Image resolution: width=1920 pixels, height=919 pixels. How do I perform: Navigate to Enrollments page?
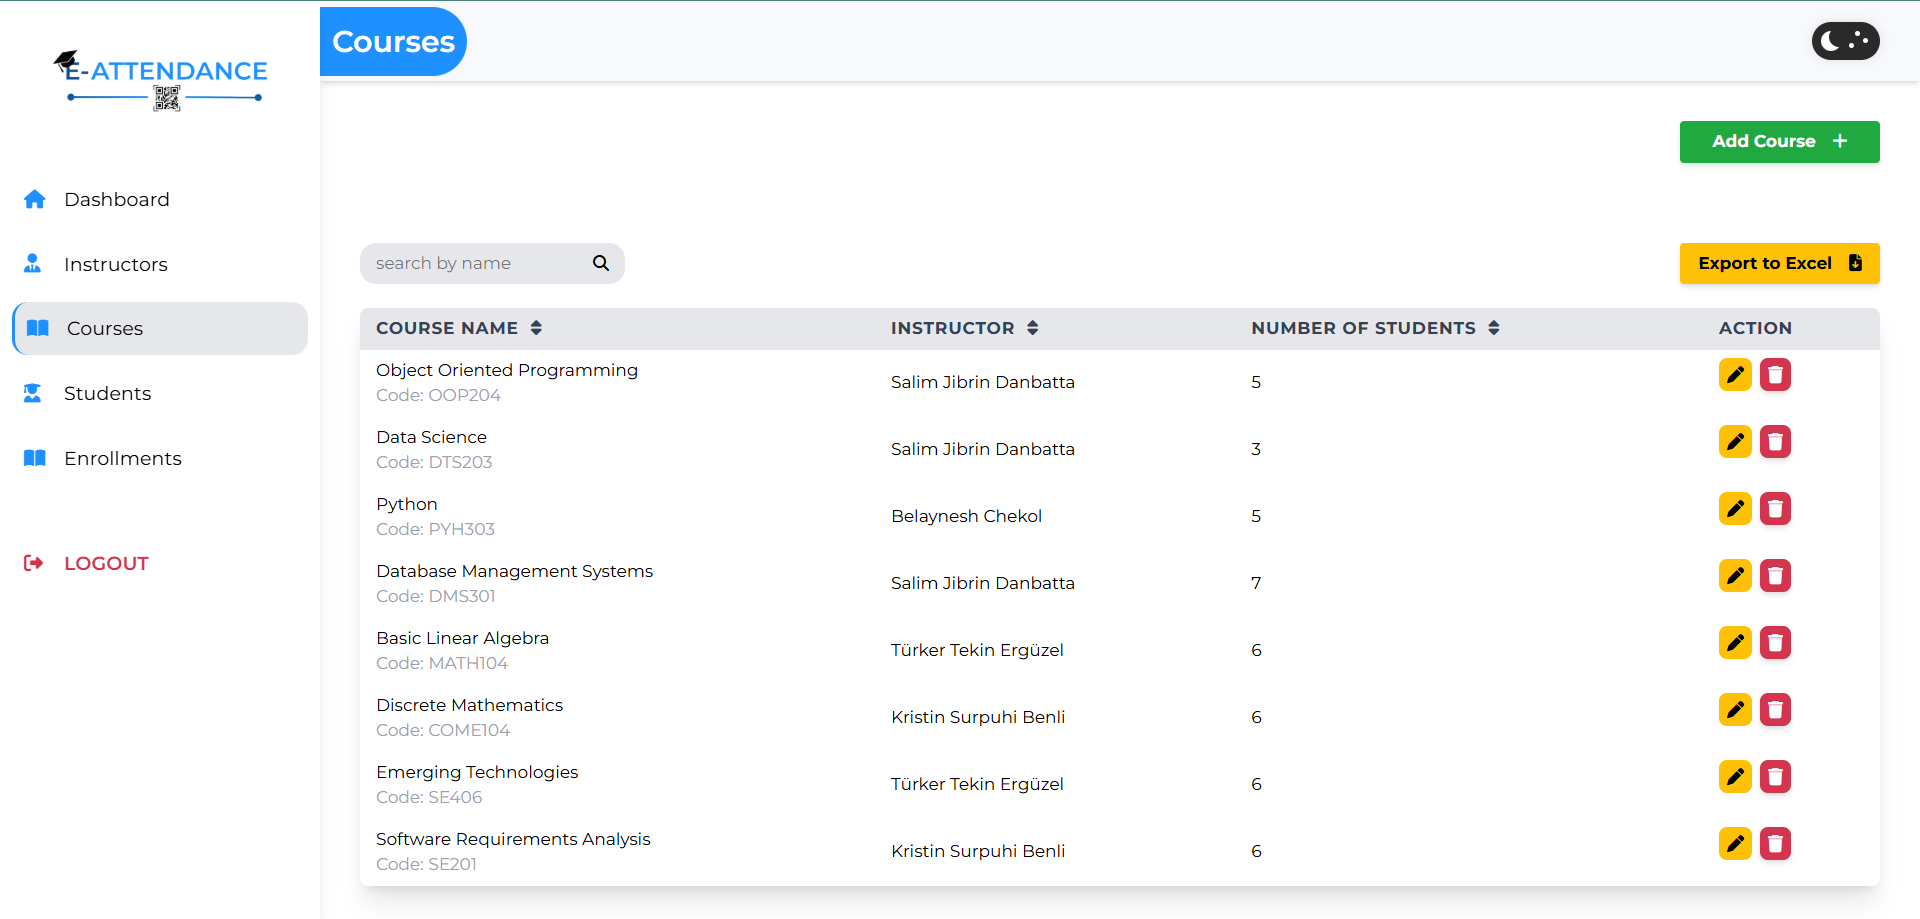[x=122, y=458]
